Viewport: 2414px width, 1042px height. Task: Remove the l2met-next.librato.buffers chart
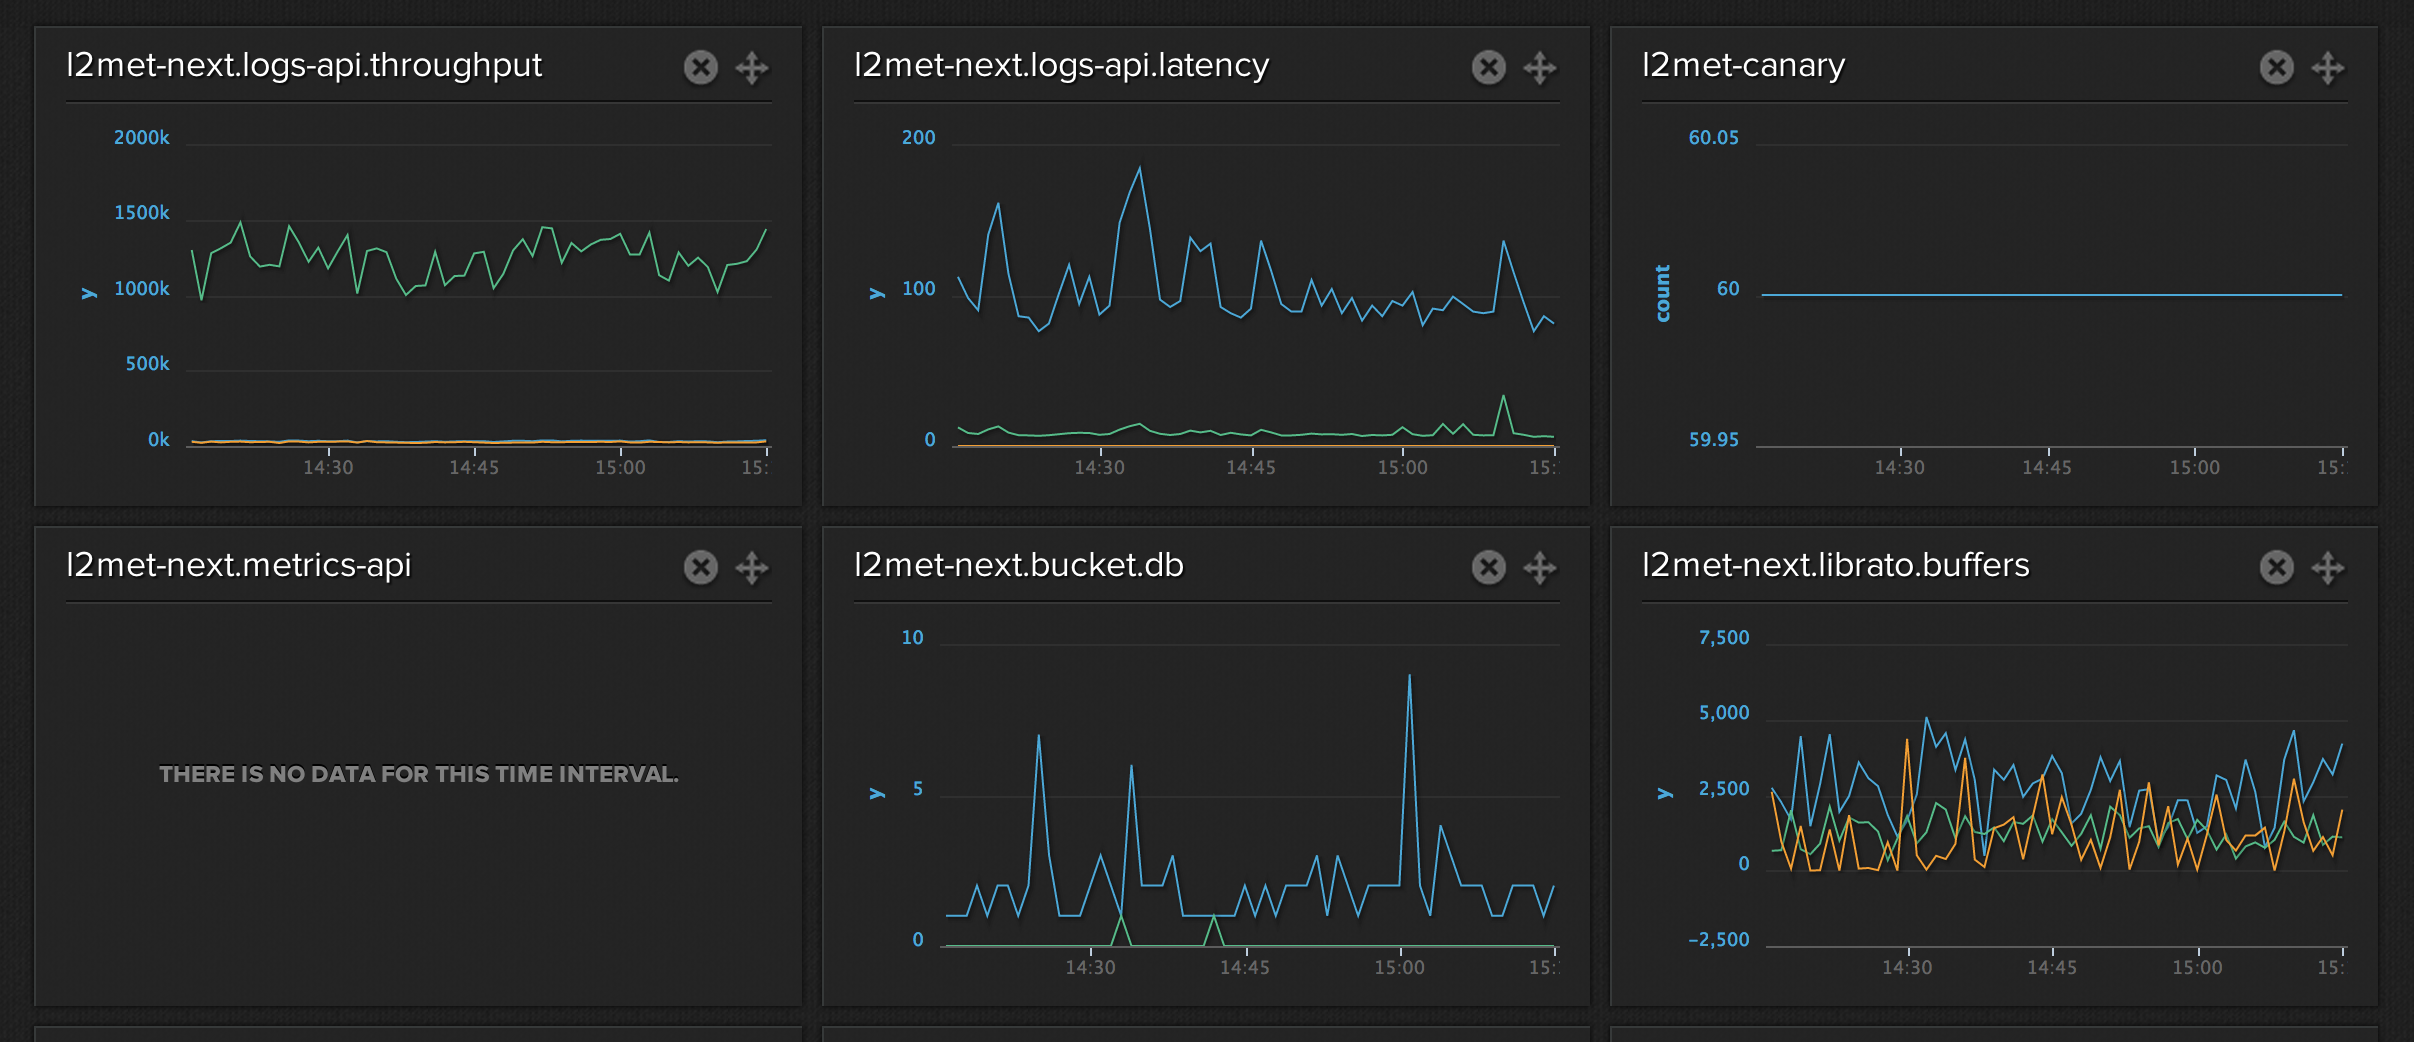[x=2276, y=567]
